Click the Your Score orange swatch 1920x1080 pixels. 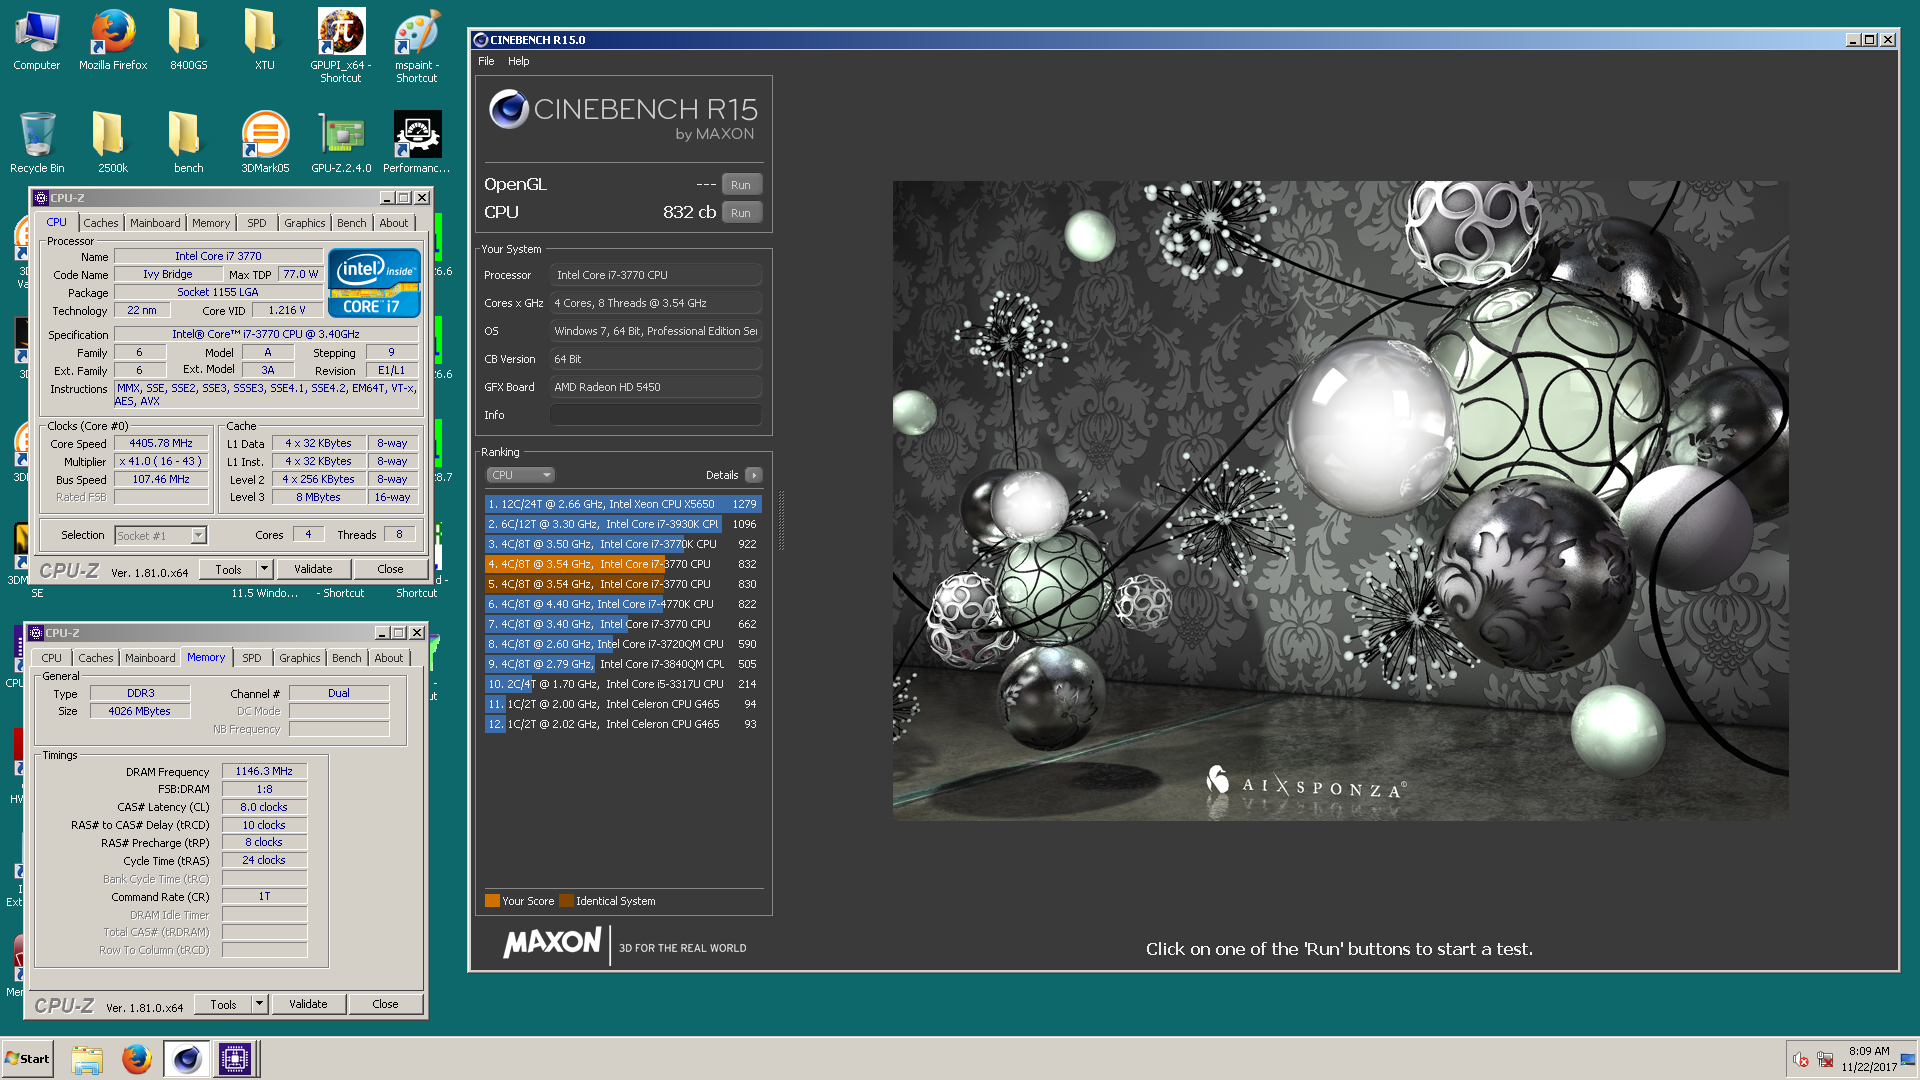tap(492, 901)
